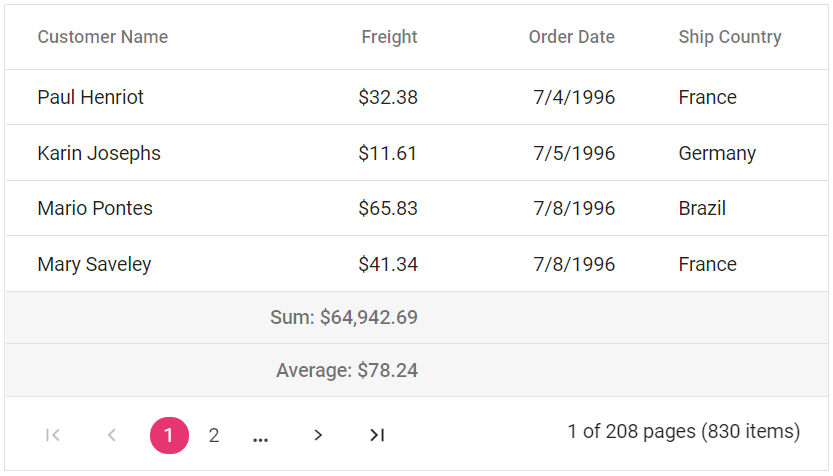Click the $65.83 freight cell
The image size is (833, 476).
point(387,208)
